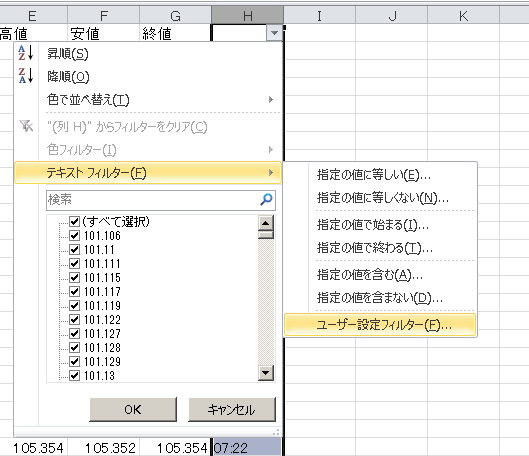529x456 pixels.
Task: Click the cell showing 07:22
Action: click(x=247, y=448)
